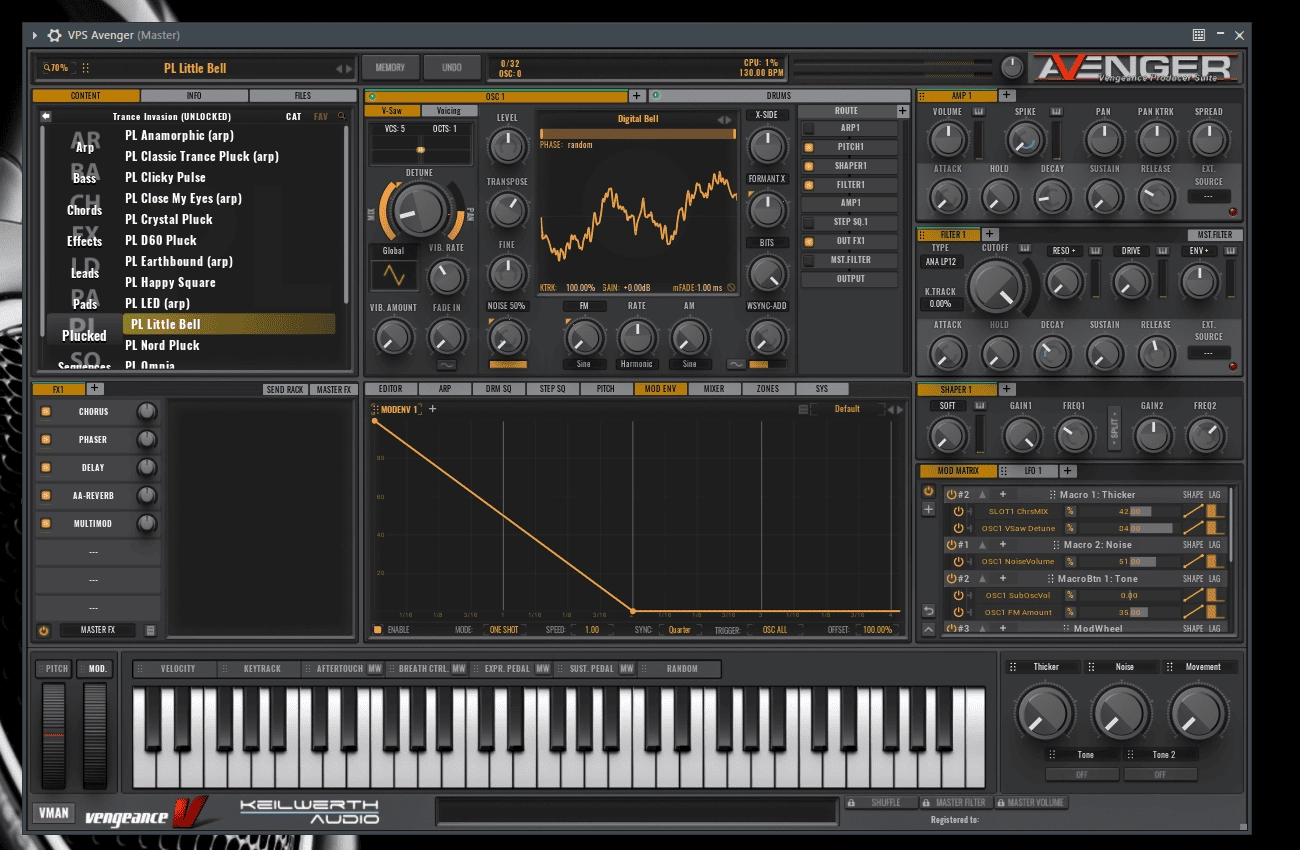The width and height of the screenshot is (1300, 850).
Task: Toggle the mod envelope ENABLE checkbox
Action: click(378, 630)
